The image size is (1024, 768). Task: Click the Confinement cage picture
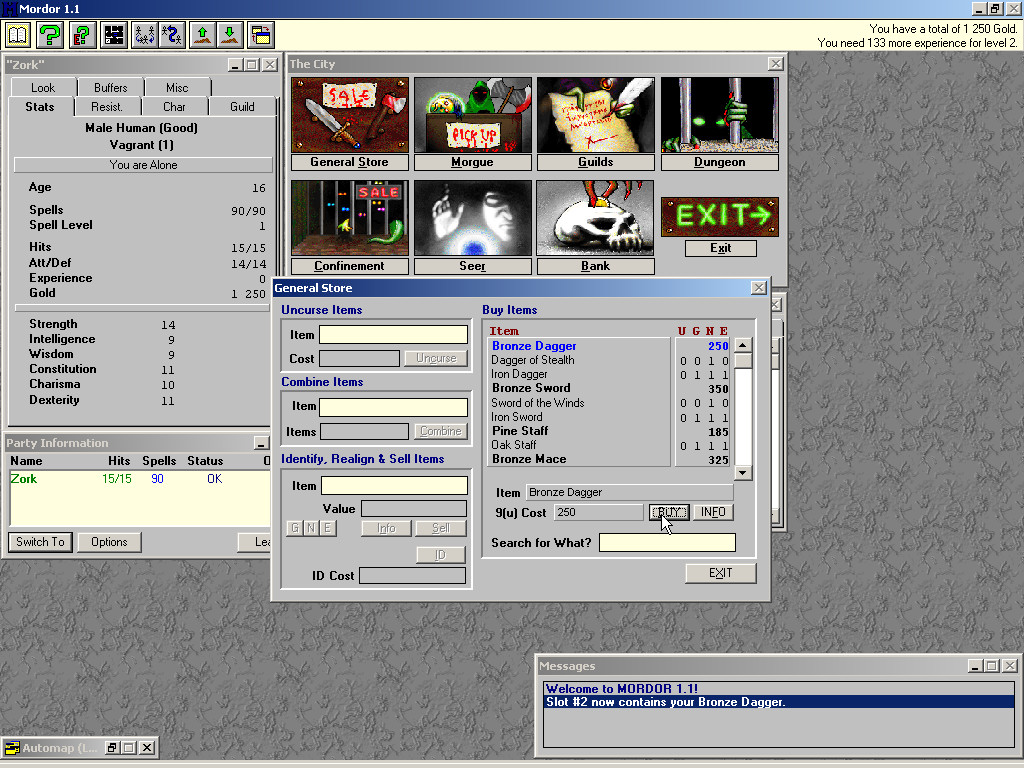pos(350,217)
